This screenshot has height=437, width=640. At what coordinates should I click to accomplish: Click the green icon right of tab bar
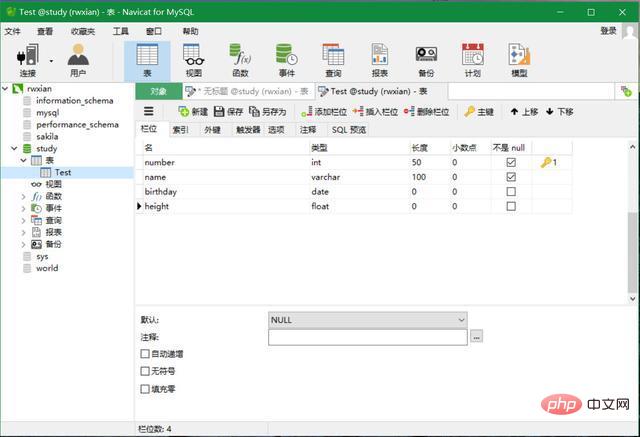626,91
